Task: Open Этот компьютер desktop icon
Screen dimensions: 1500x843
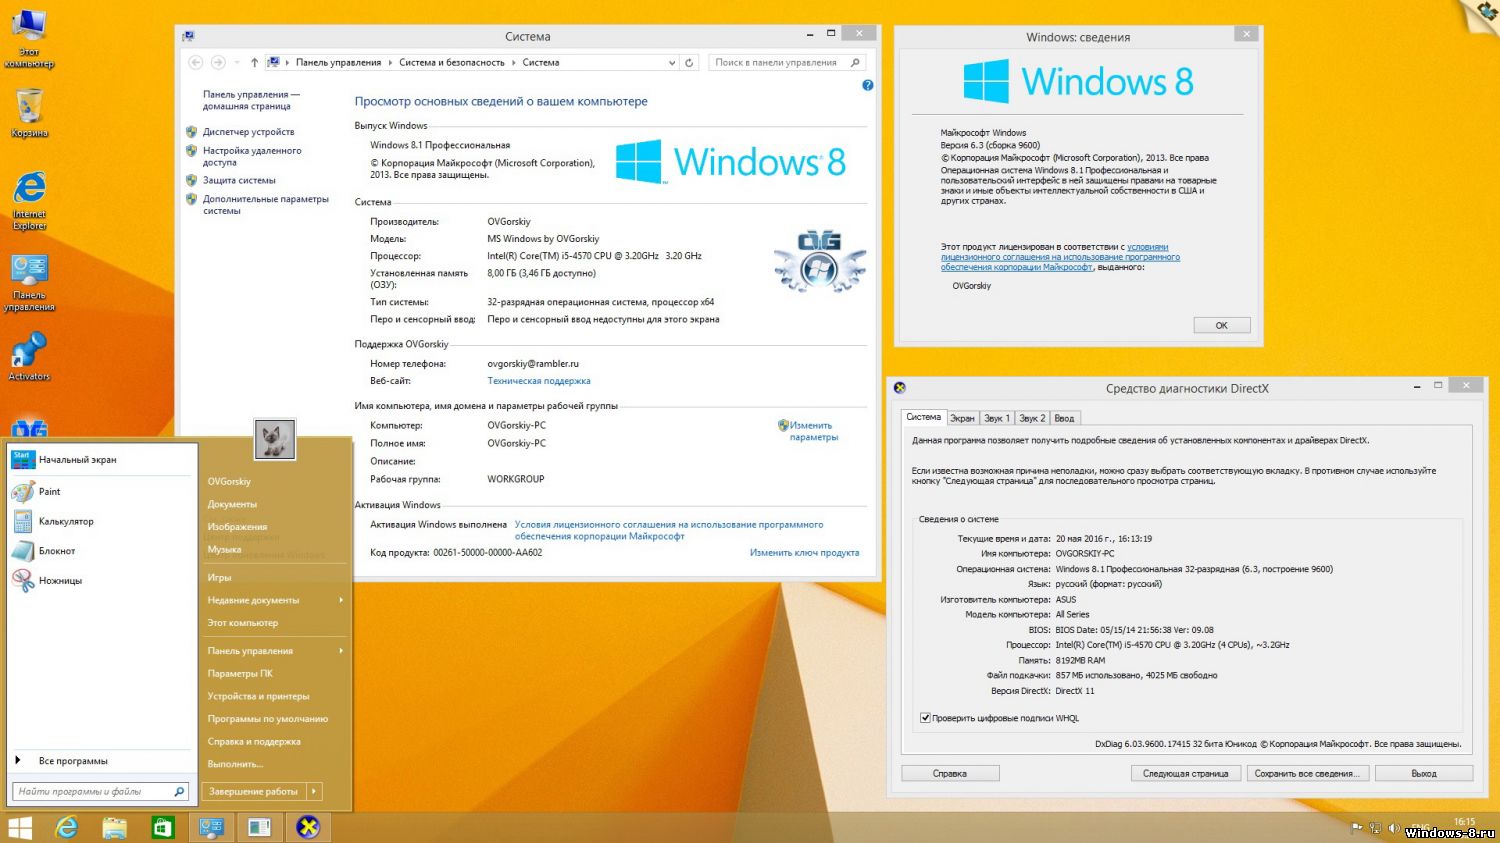Action: pyautogui.click(x=29, y=38)
